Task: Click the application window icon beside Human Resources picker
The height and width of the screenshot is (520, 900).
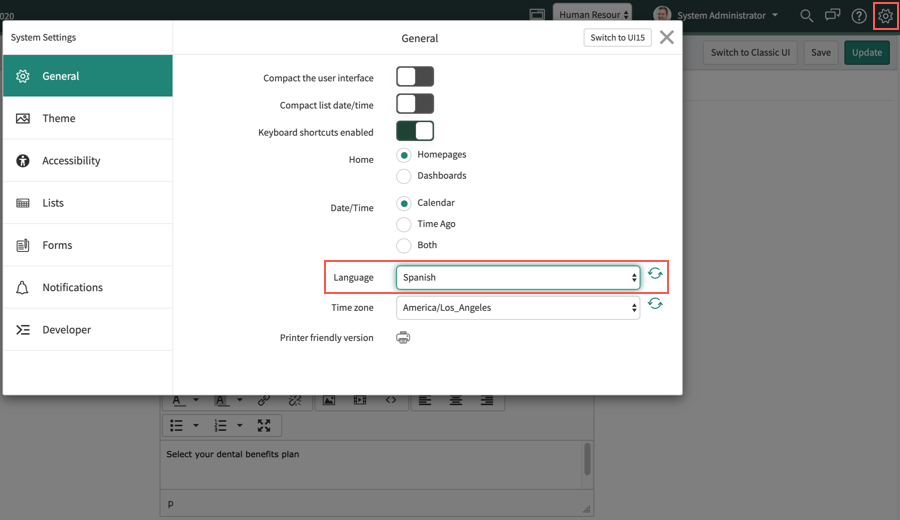Action: tap(537, 14)
